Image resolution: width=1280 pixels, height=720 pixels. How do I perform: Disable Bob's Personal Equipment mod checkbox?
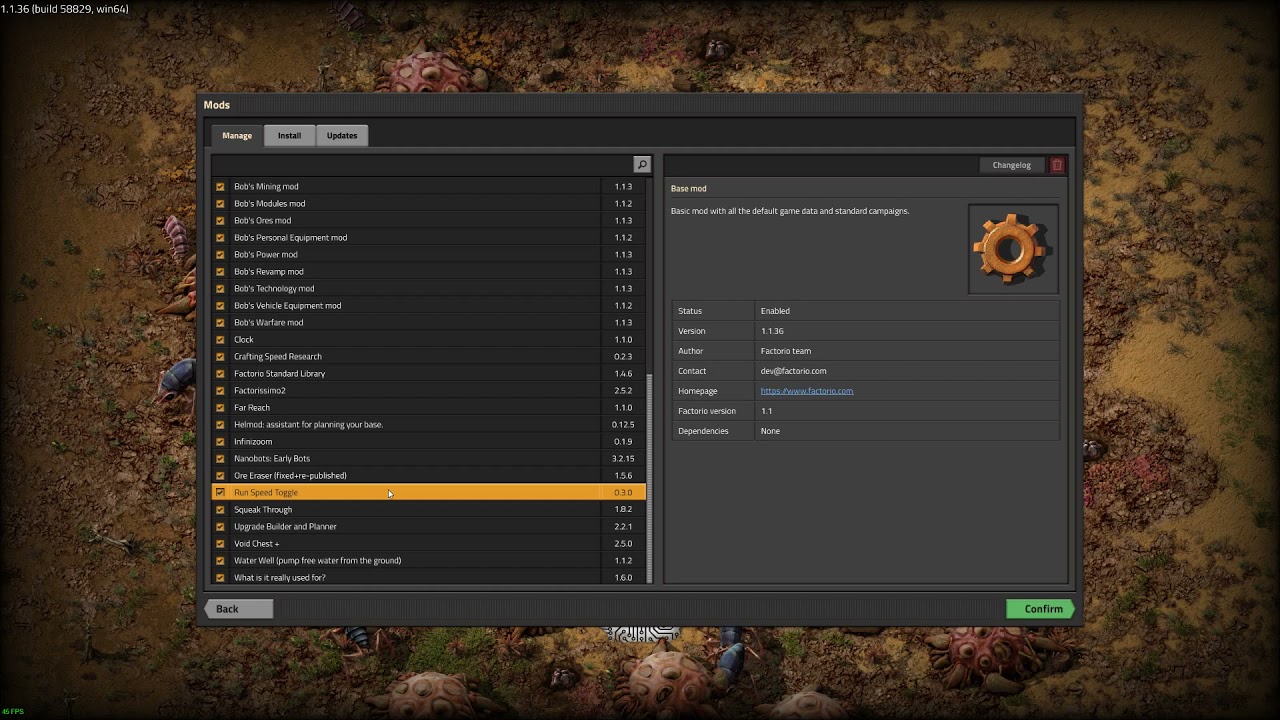tap(220, 238)
